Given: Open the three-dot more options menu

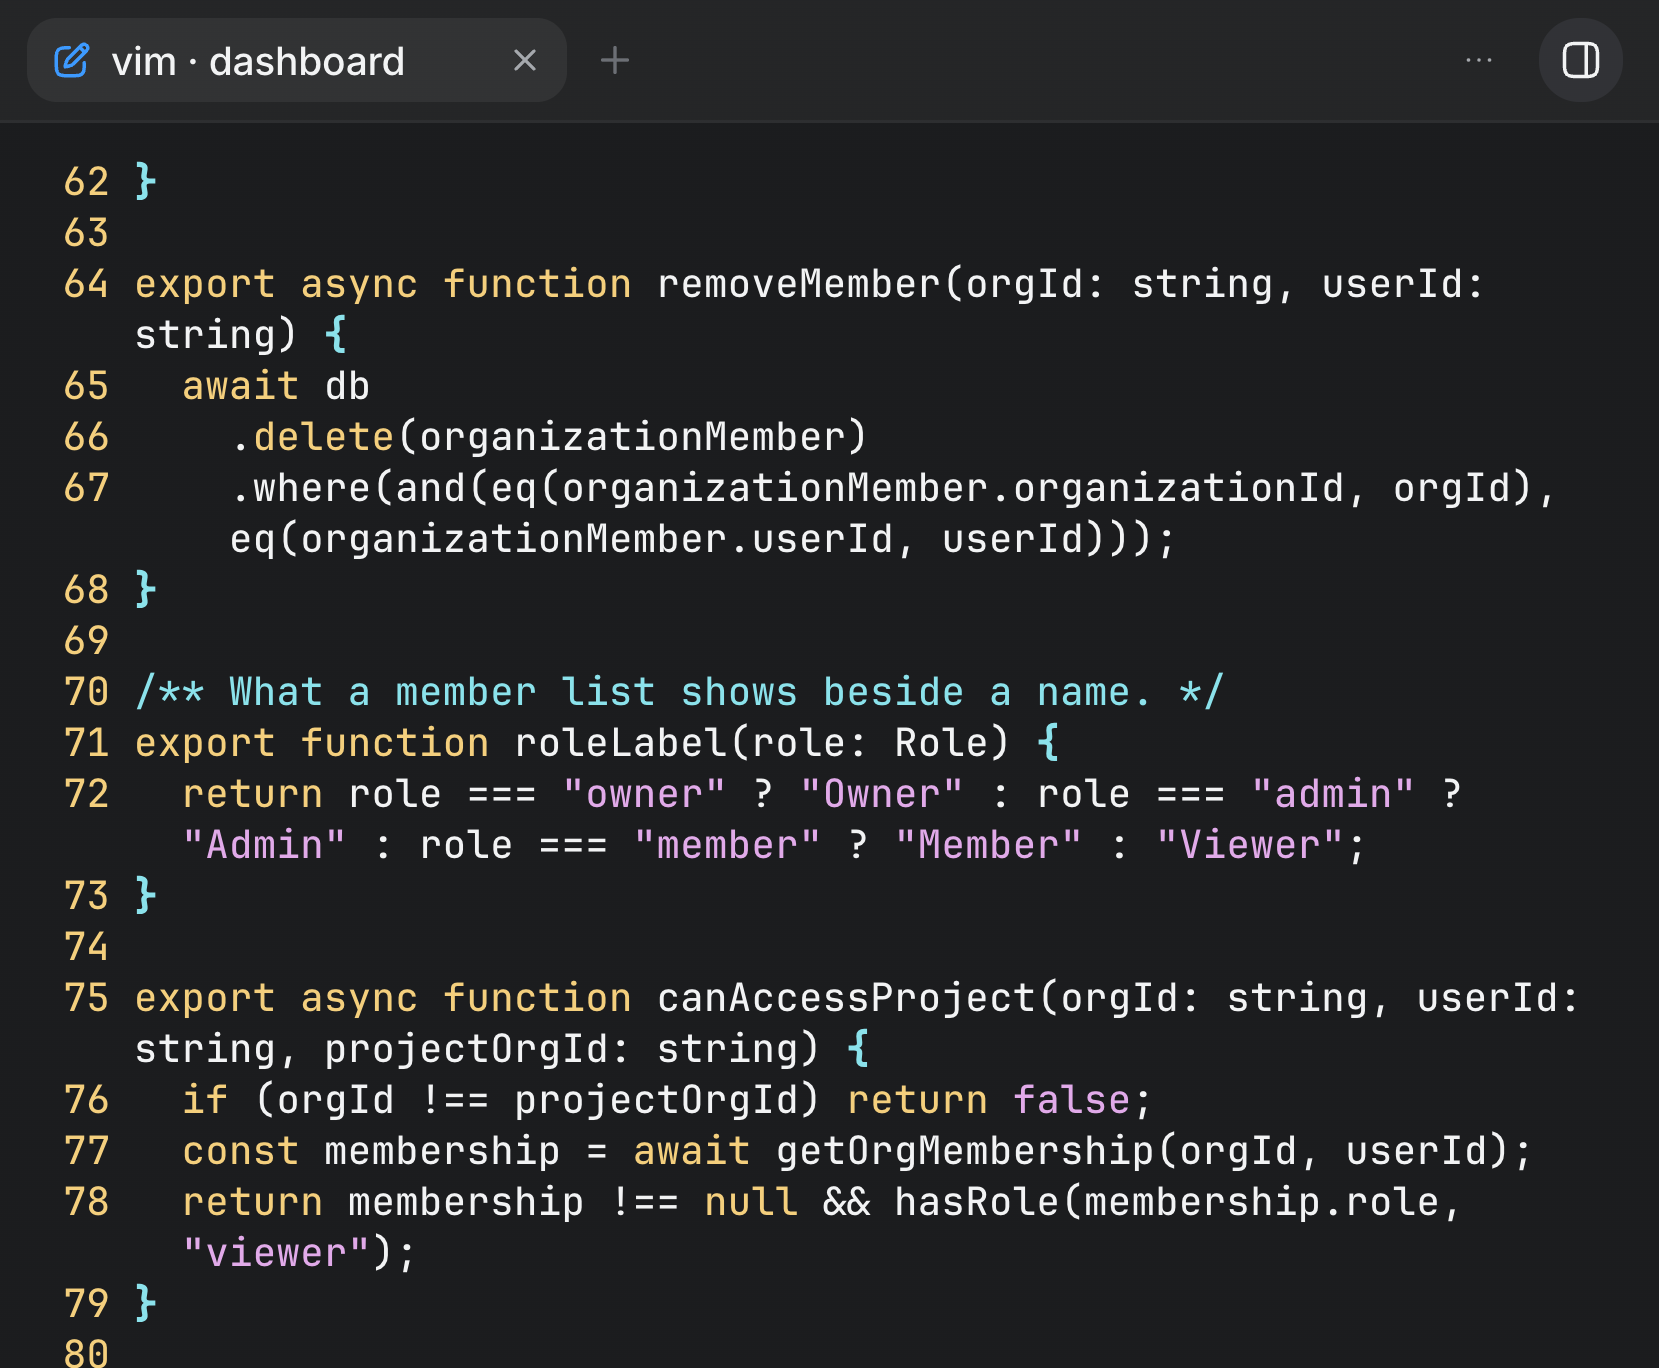Looking at the screenshot, I should click(x=1479, y=61).
